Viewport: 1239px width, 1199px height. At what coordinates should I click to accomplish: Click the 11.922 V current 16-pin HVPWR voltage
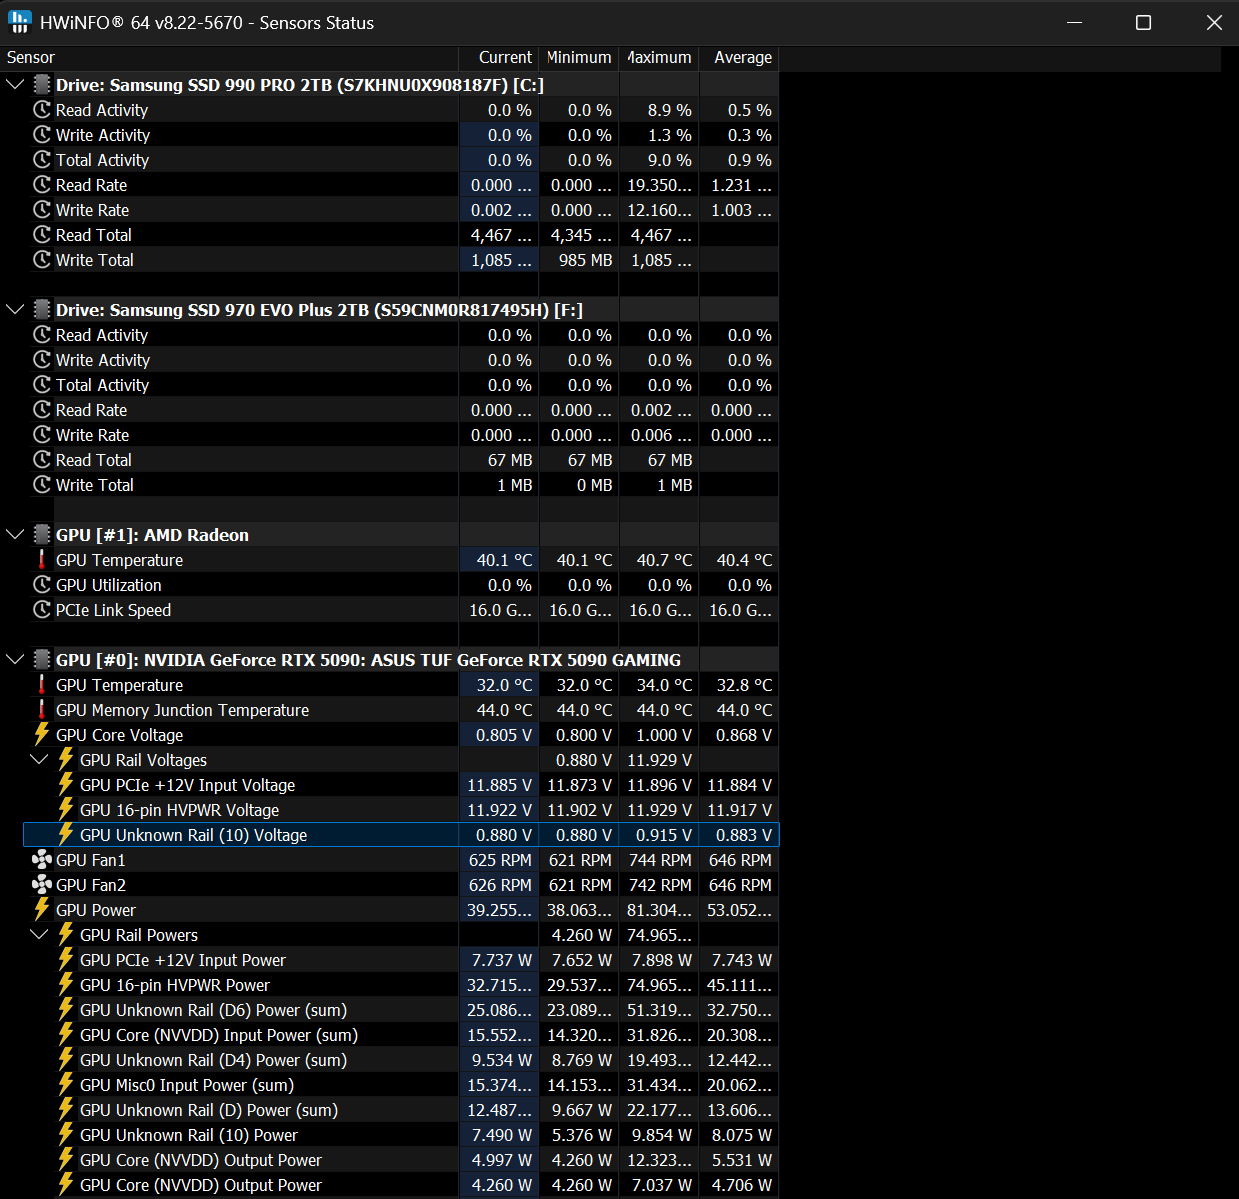pos(500,810)
